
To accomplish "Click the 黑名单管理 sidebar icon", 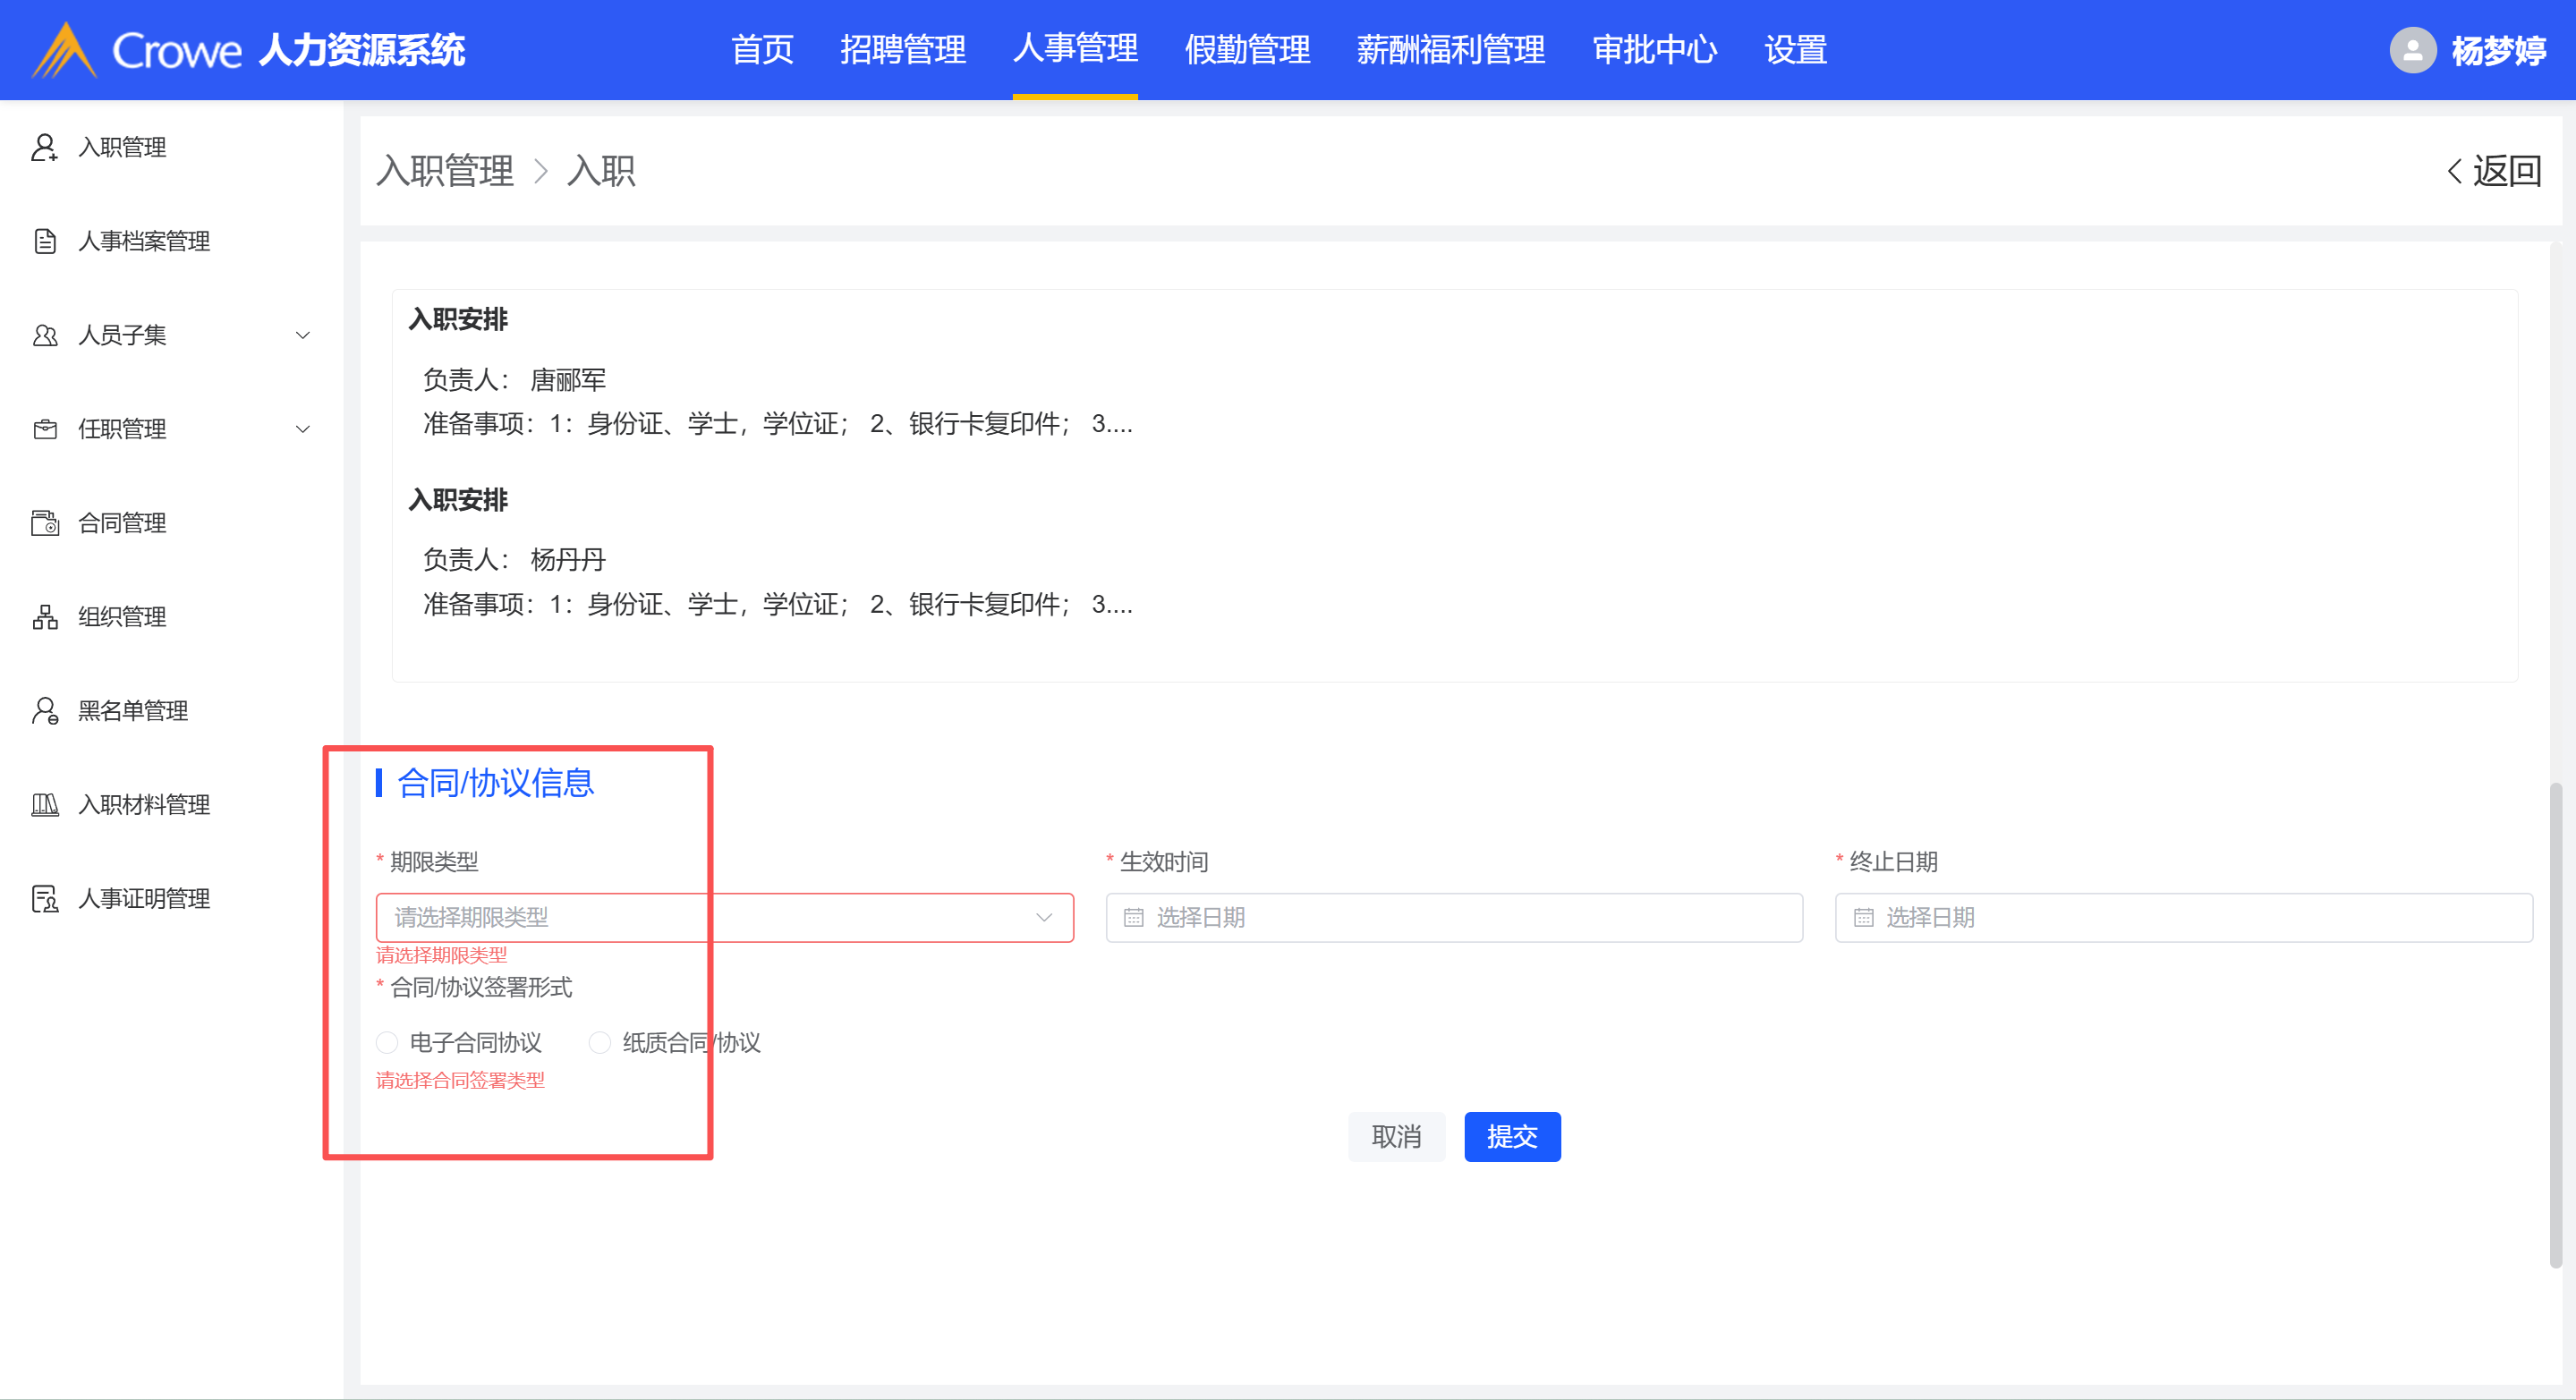I will (44, 711).
